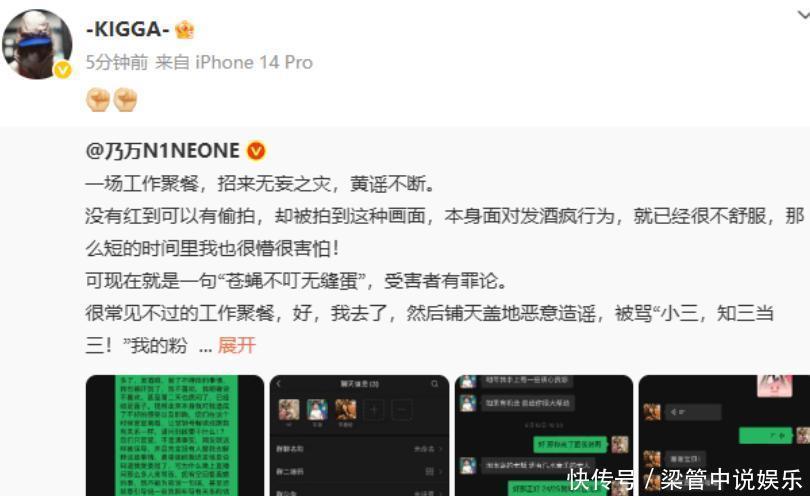Screen dimensions: 810x496
Task: Click the orange verified badge next to 乃万N1NEONE
Action: click(256, 151)
